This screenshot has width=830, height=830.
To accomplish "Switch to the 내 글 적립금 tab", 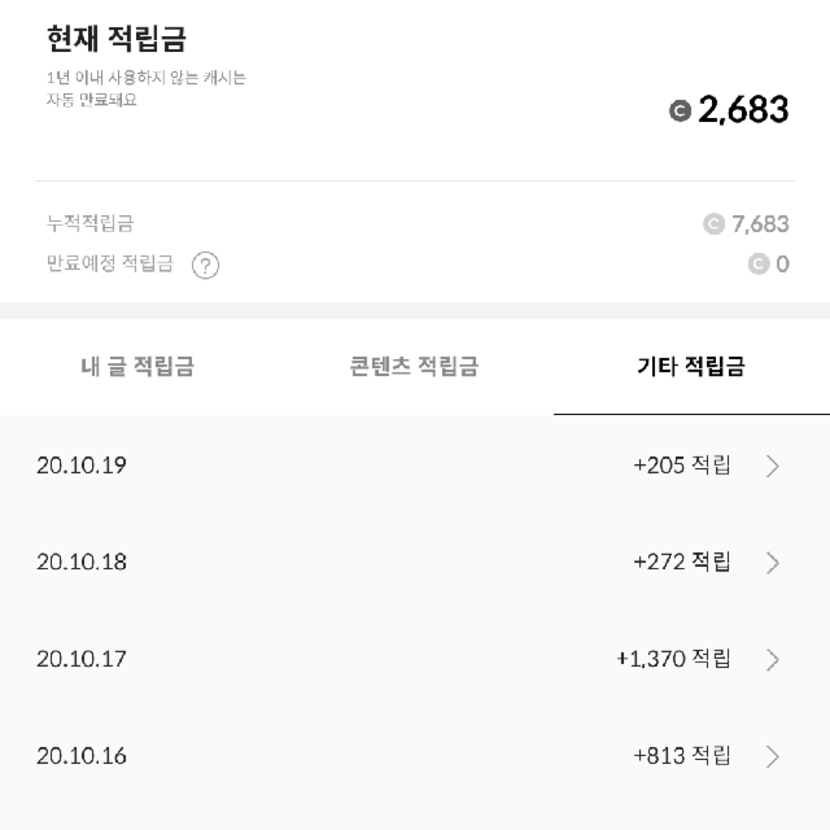I will click(x=137, y=367).
